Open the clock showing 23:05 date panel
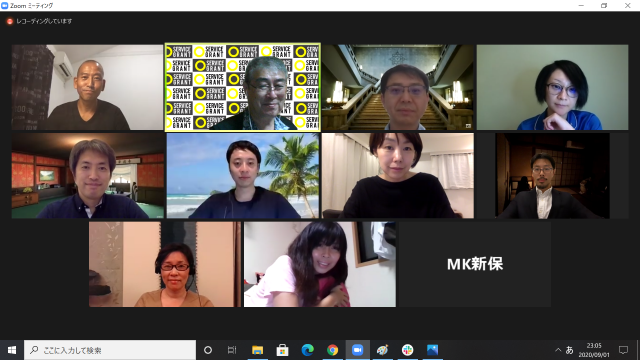This screenshot has width=640, height=360. (x=594, y=350)
